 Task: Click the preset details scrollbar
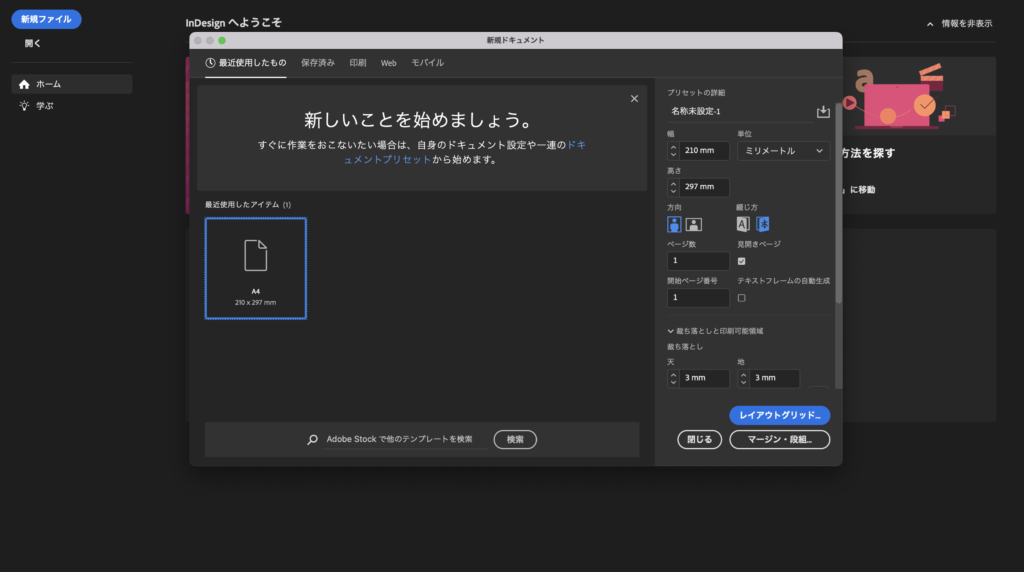click(x=839, y=202)
